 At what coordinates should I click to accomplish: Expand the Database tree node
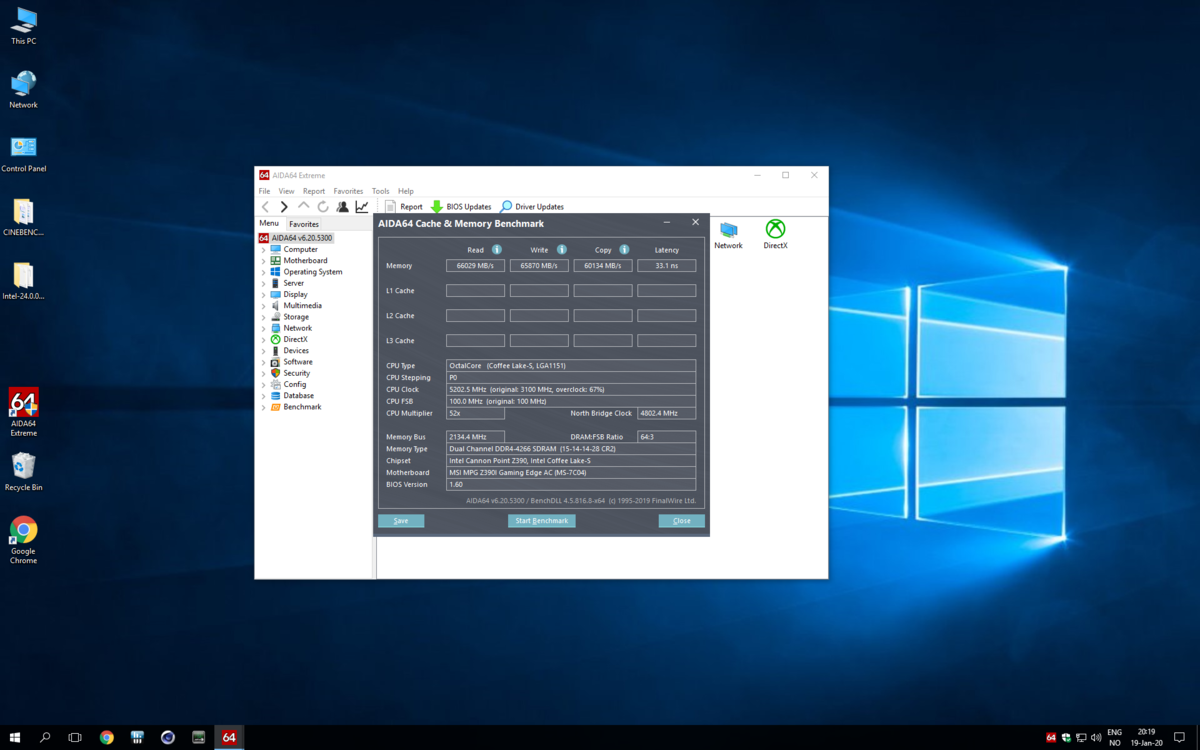pyautogui.click(x=264, y=396)
